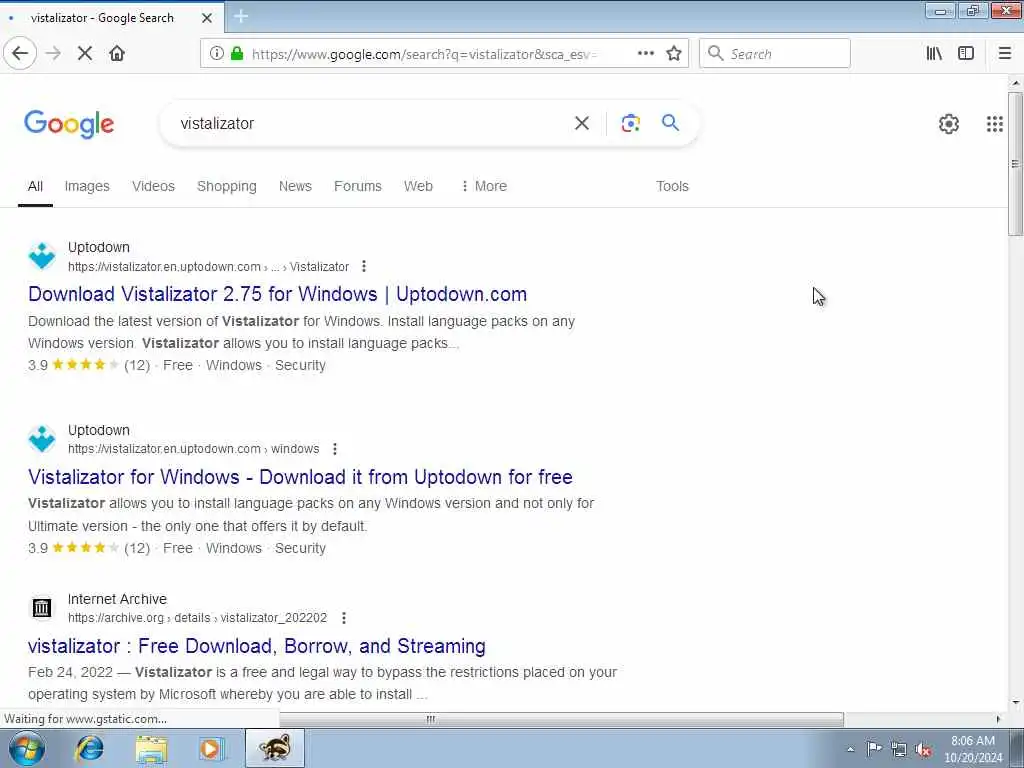Viewport: 1024px width, 768px height.
Task: Click the taskbar clock showing 8:06 AM
Action: (973, 749)
